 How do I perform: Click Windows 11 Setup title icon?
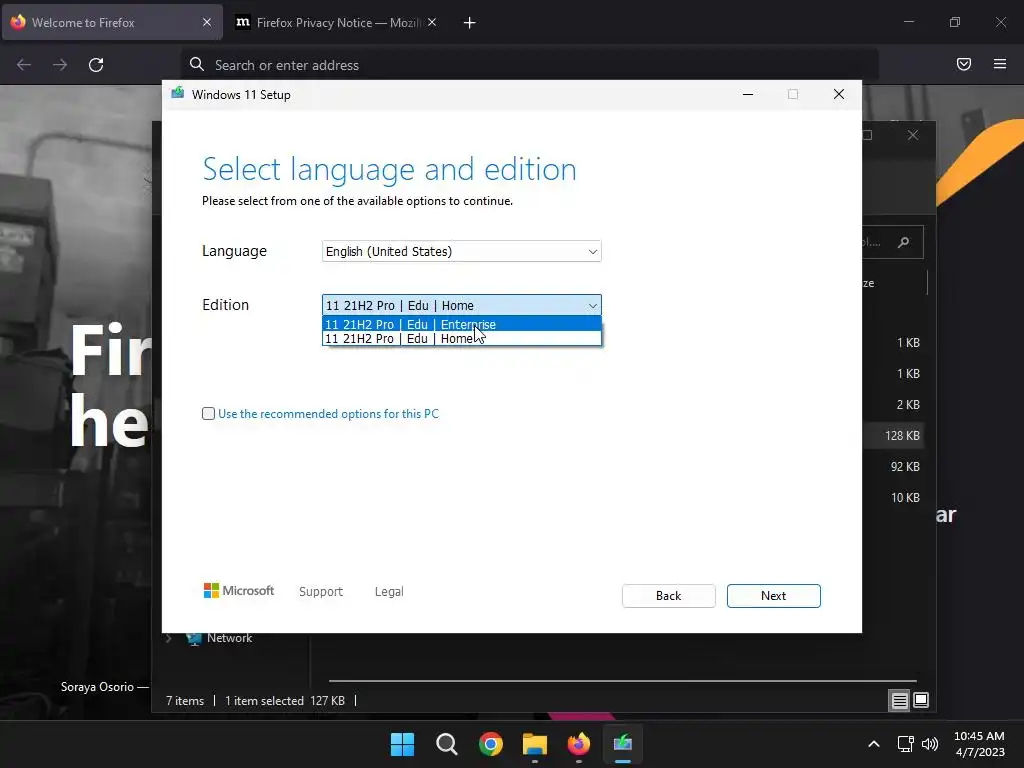[x=178, y=94]
